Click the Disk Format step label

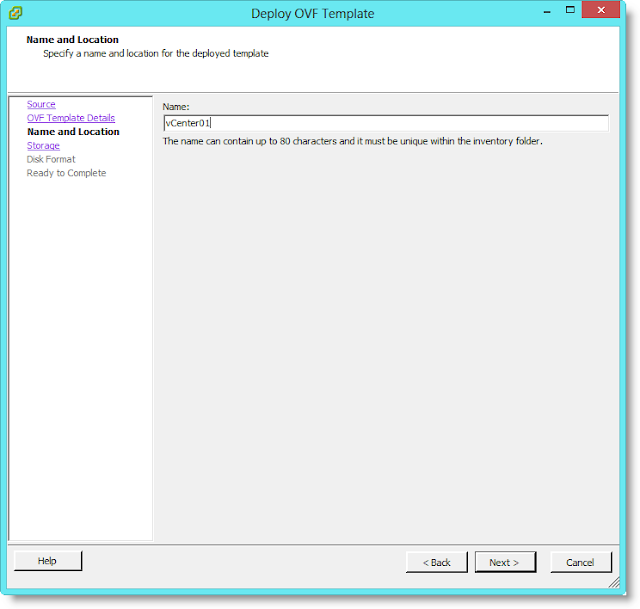click(51, 159)
